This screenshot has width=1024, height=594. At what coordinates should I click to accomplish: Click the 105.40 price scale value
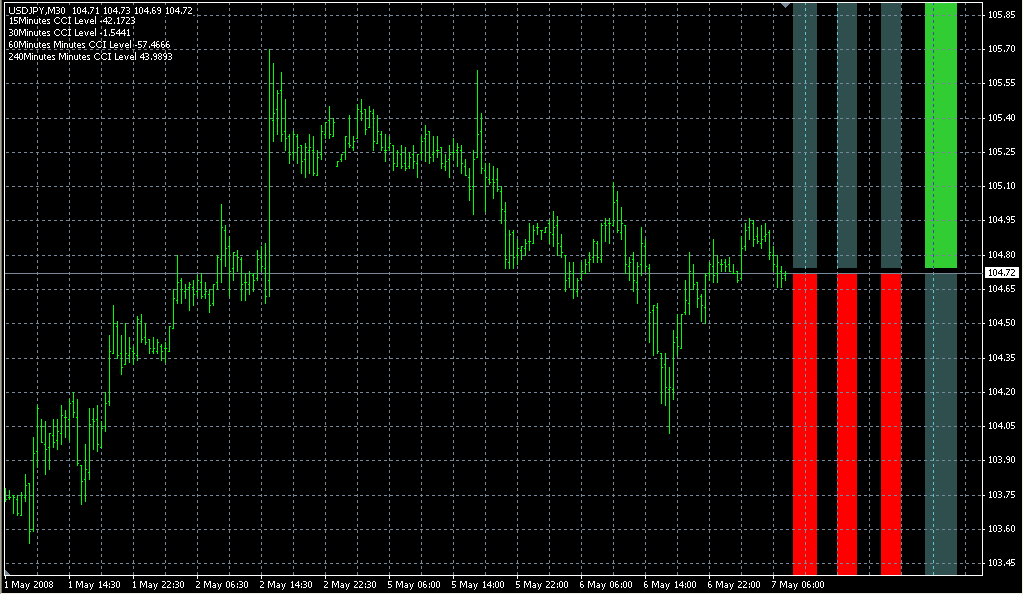1002,117
